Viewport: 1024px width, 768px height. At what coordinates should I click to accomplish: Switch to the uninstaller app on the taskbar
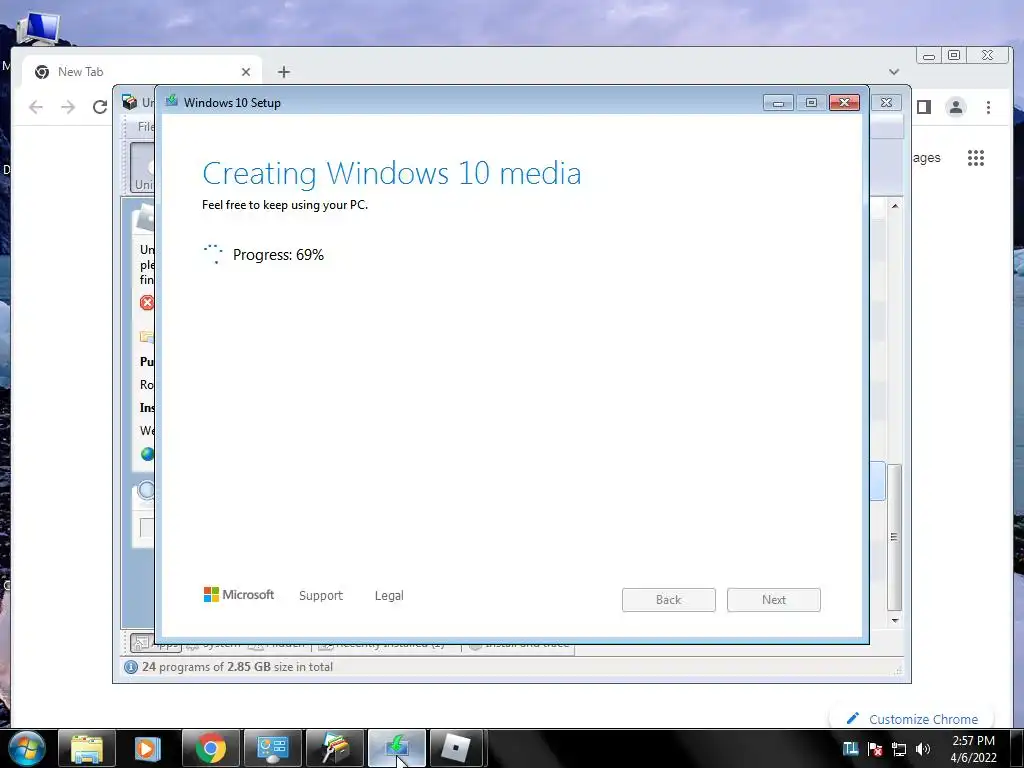[x=334, y=748]
